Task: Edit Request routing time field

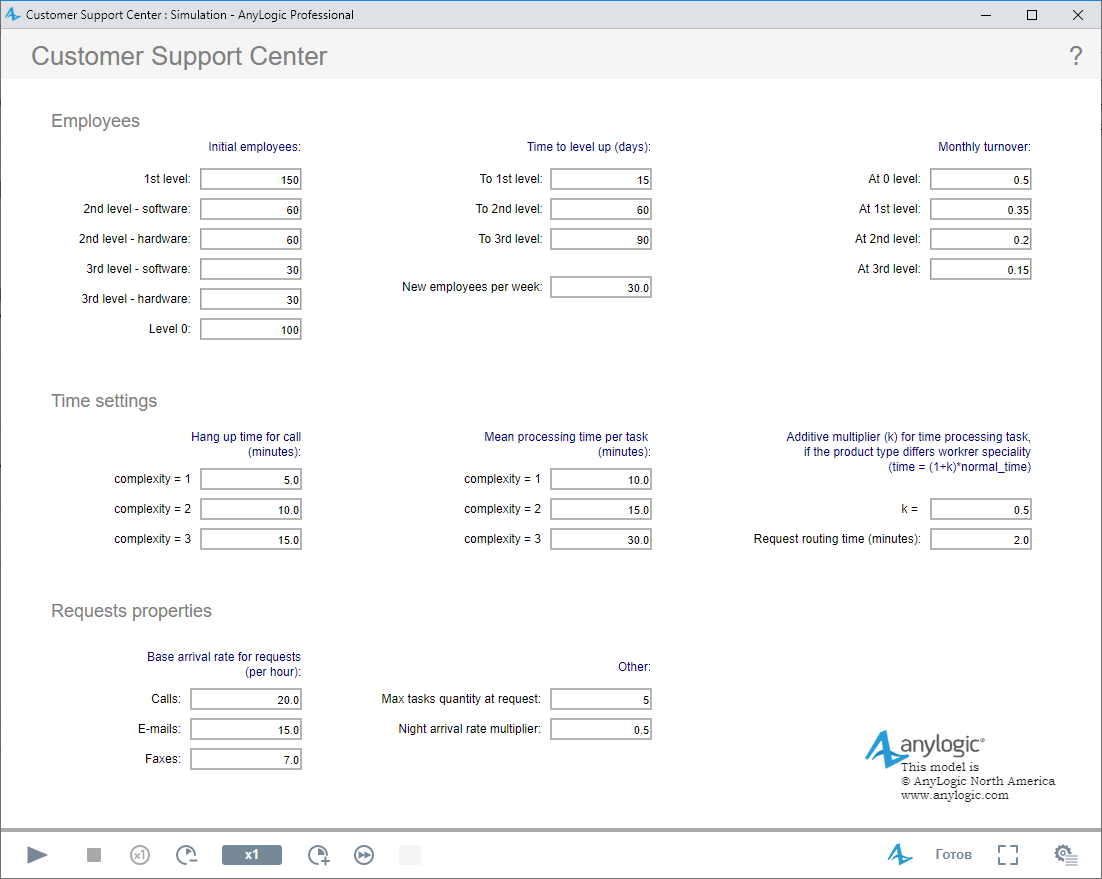Action: coord(981,540)
